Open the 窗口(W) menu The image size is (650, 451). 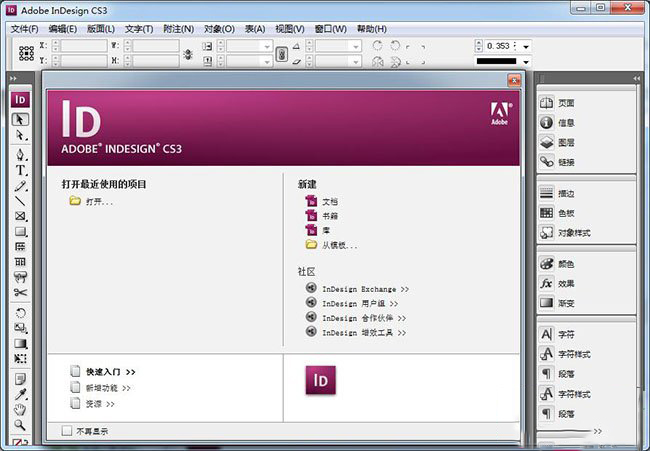click(x=330, y=29)
